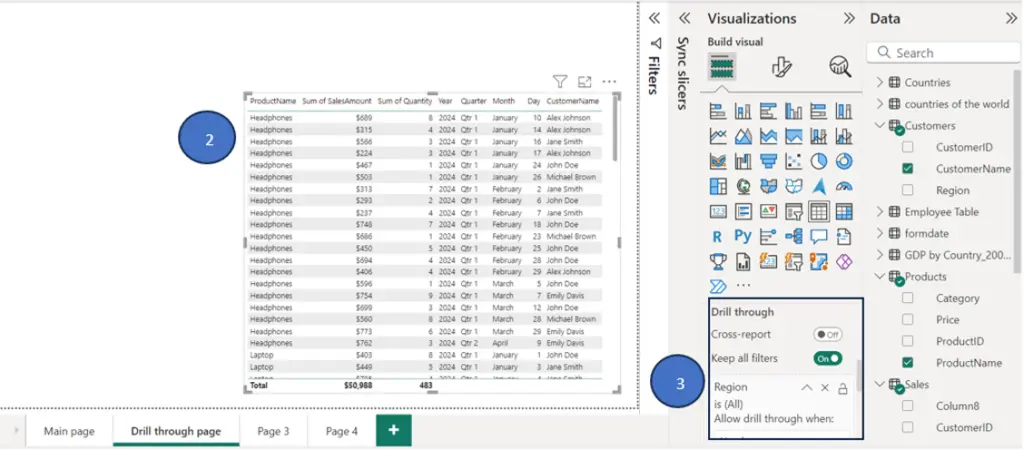
Task: Select the Power Automate visual
Action: [718, 286]
